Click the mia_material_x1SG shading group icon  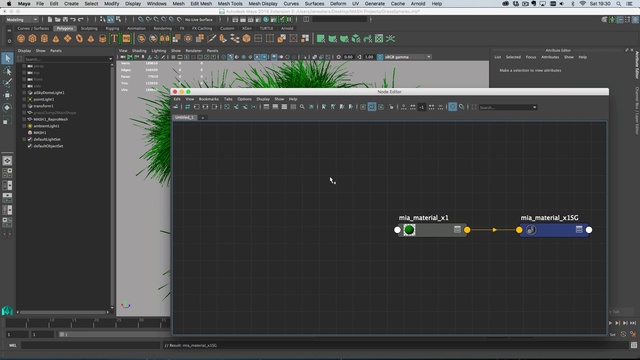[x=531, y=230]
